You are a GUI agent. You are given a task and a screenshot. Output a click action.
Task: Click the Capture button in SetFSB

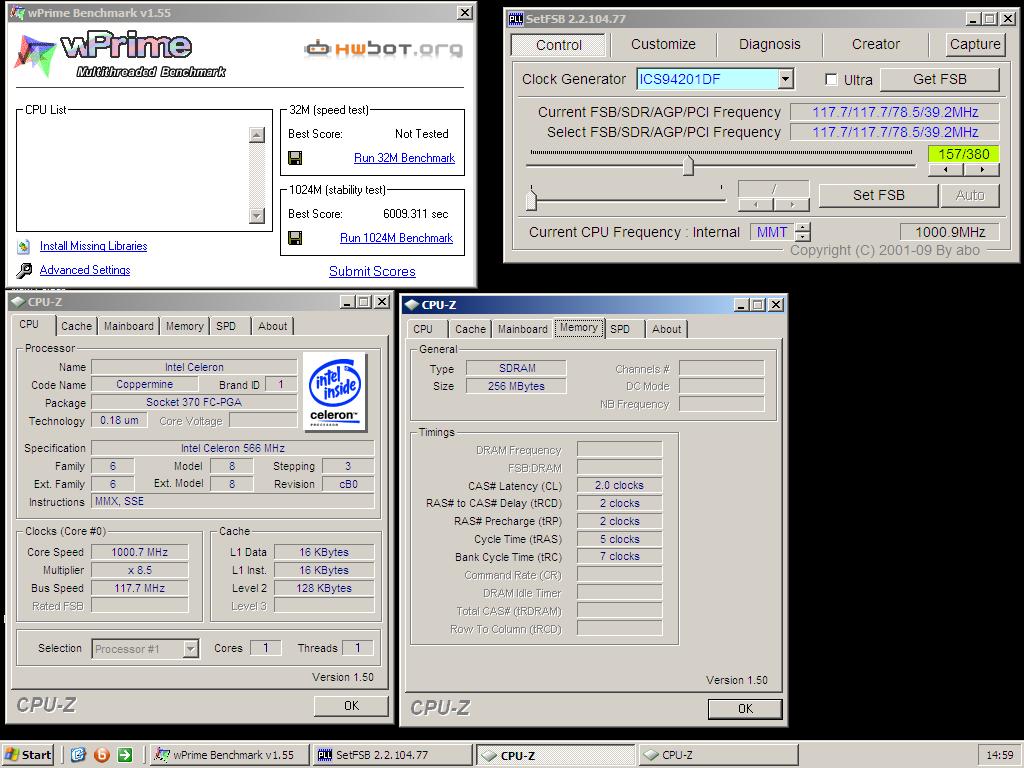[x=974, y=44]
